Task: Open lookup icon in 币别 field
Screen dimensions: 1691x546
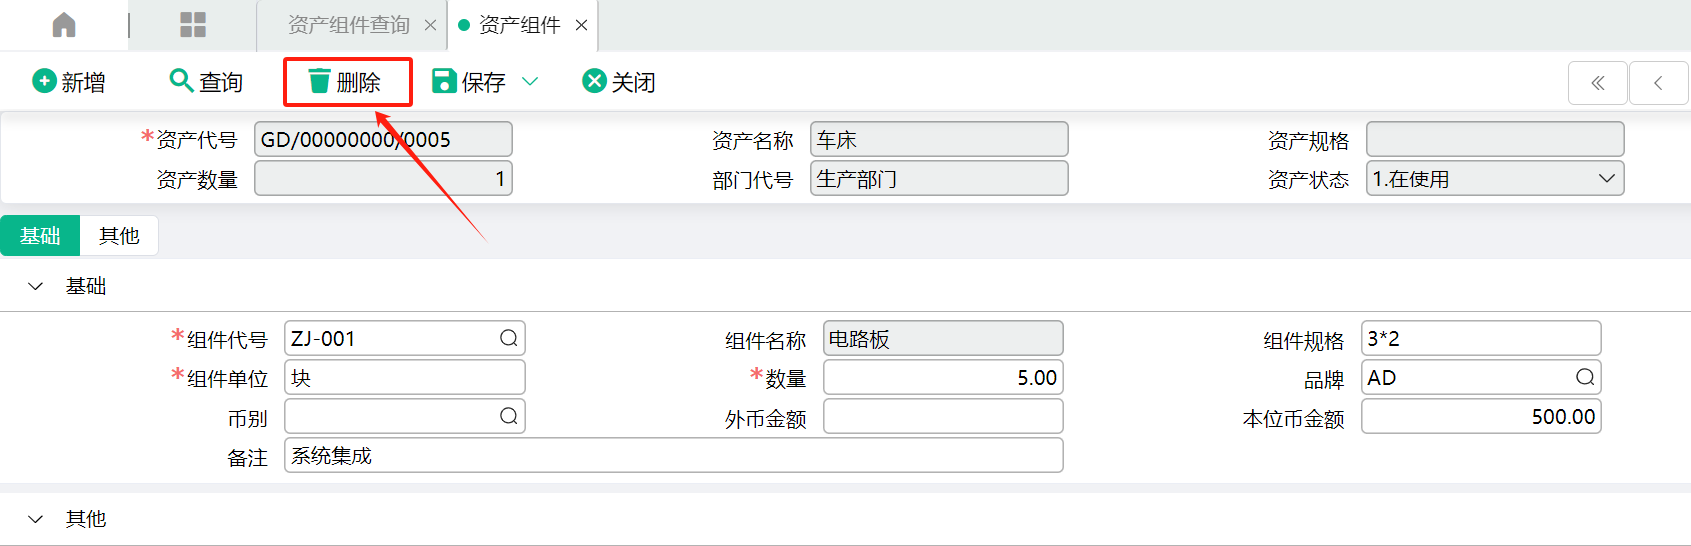Action: (509, 416)
